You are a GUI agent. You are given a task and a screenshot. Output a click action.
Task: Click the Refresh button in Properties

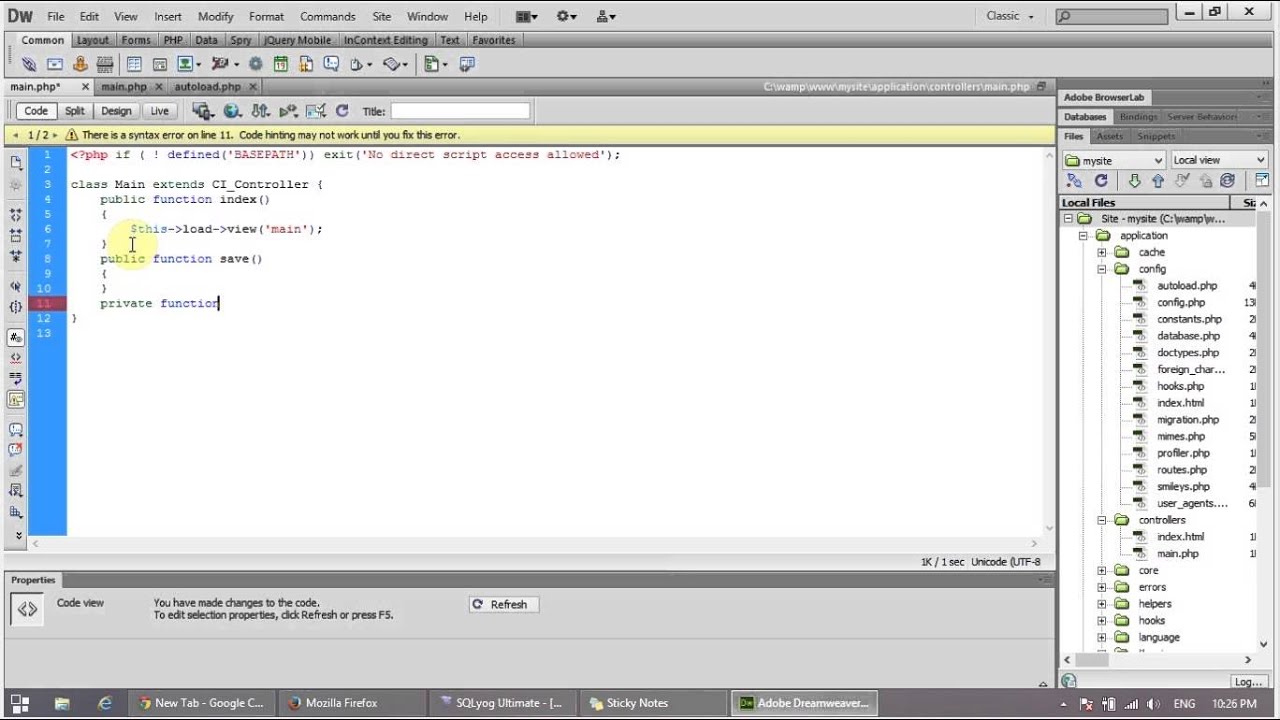504,604
